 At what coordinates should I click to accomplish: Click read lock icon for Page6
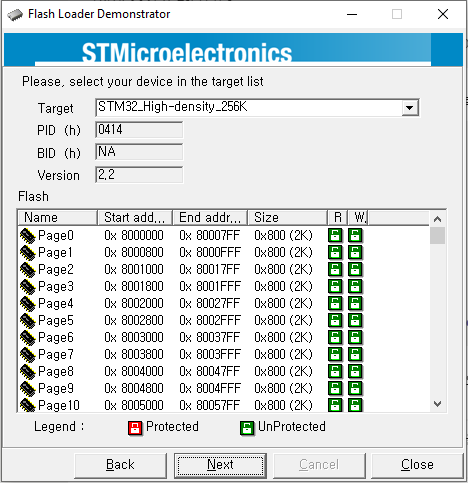pos(335,337)
